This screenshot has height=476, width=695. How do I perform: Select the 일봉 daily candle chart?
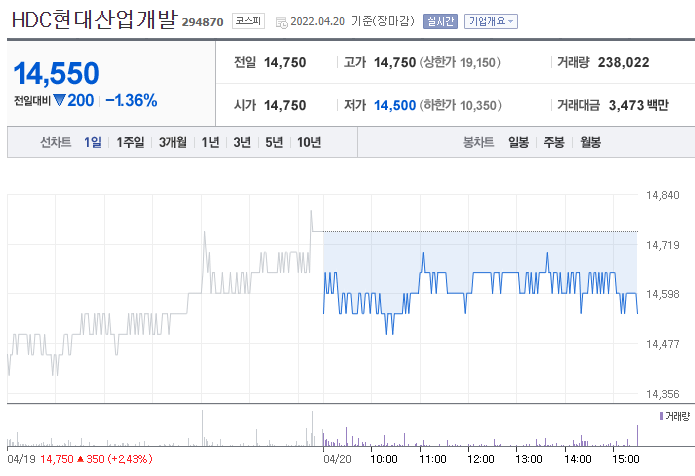[x=519, y=142]
